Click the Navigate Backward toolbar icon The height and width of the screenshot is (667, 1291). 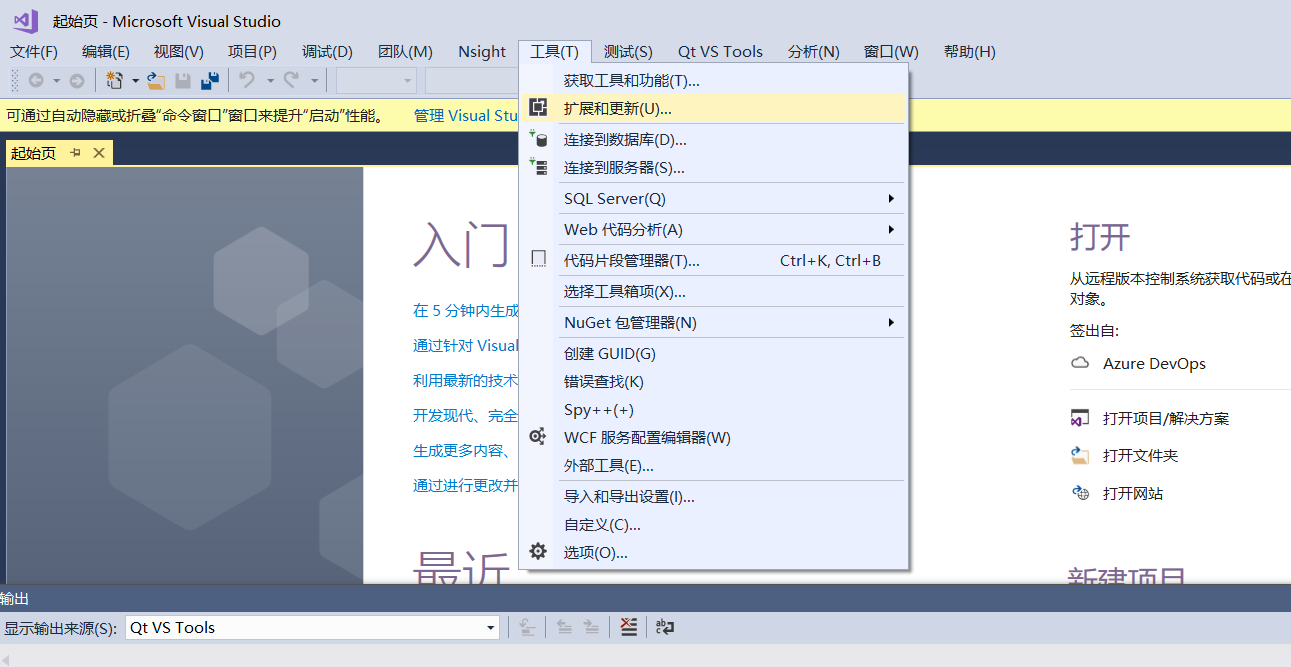(36, 81)
